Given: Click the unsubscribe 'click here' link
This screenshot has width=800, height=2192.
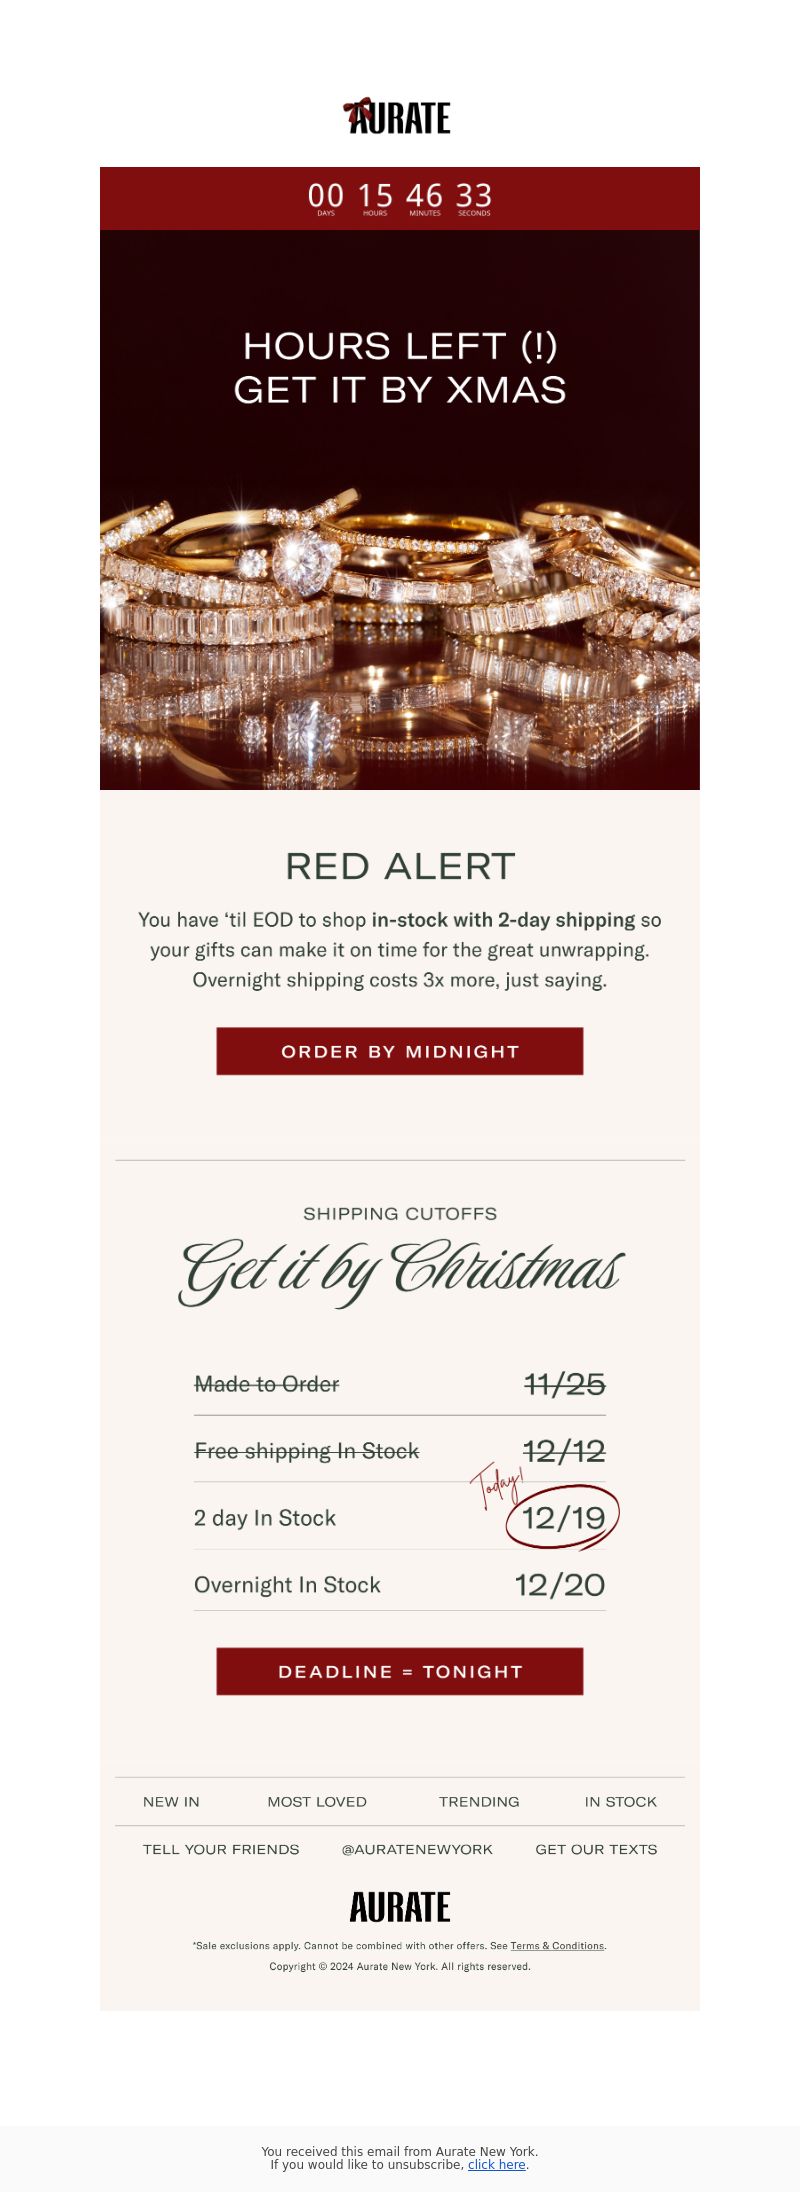Looking at the screenshot, I should (497, 2164).
